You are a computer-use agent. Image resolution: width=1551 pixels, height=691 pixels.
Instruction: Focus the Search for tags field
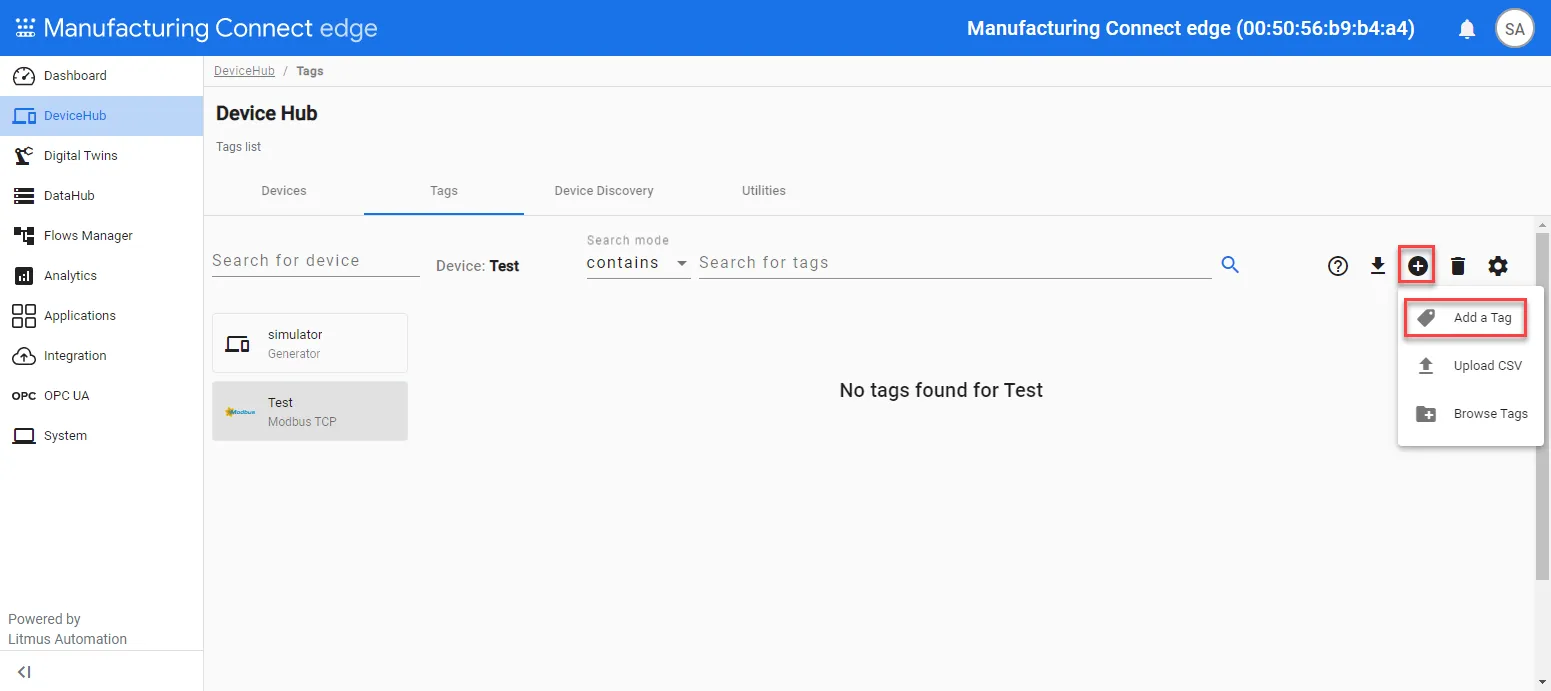pyautogui.click(x=955, y=263)
